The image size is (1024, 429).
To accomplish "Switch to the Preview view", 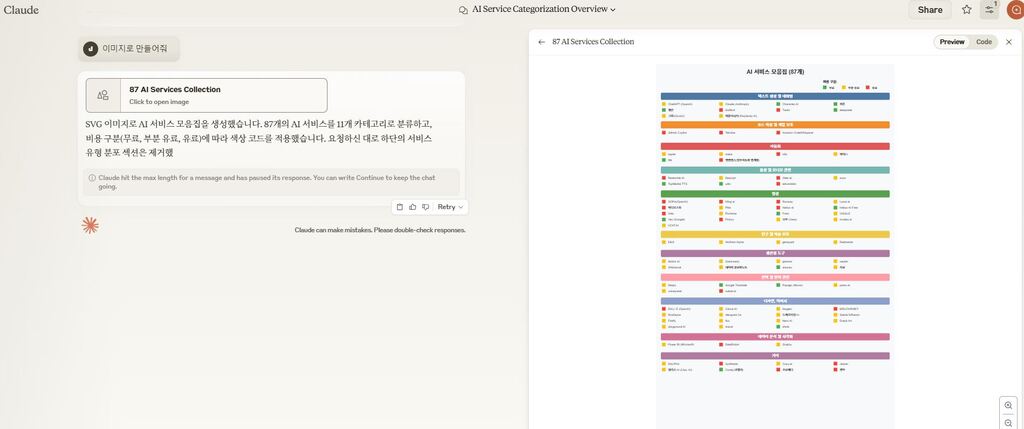I will coord(952,42).
